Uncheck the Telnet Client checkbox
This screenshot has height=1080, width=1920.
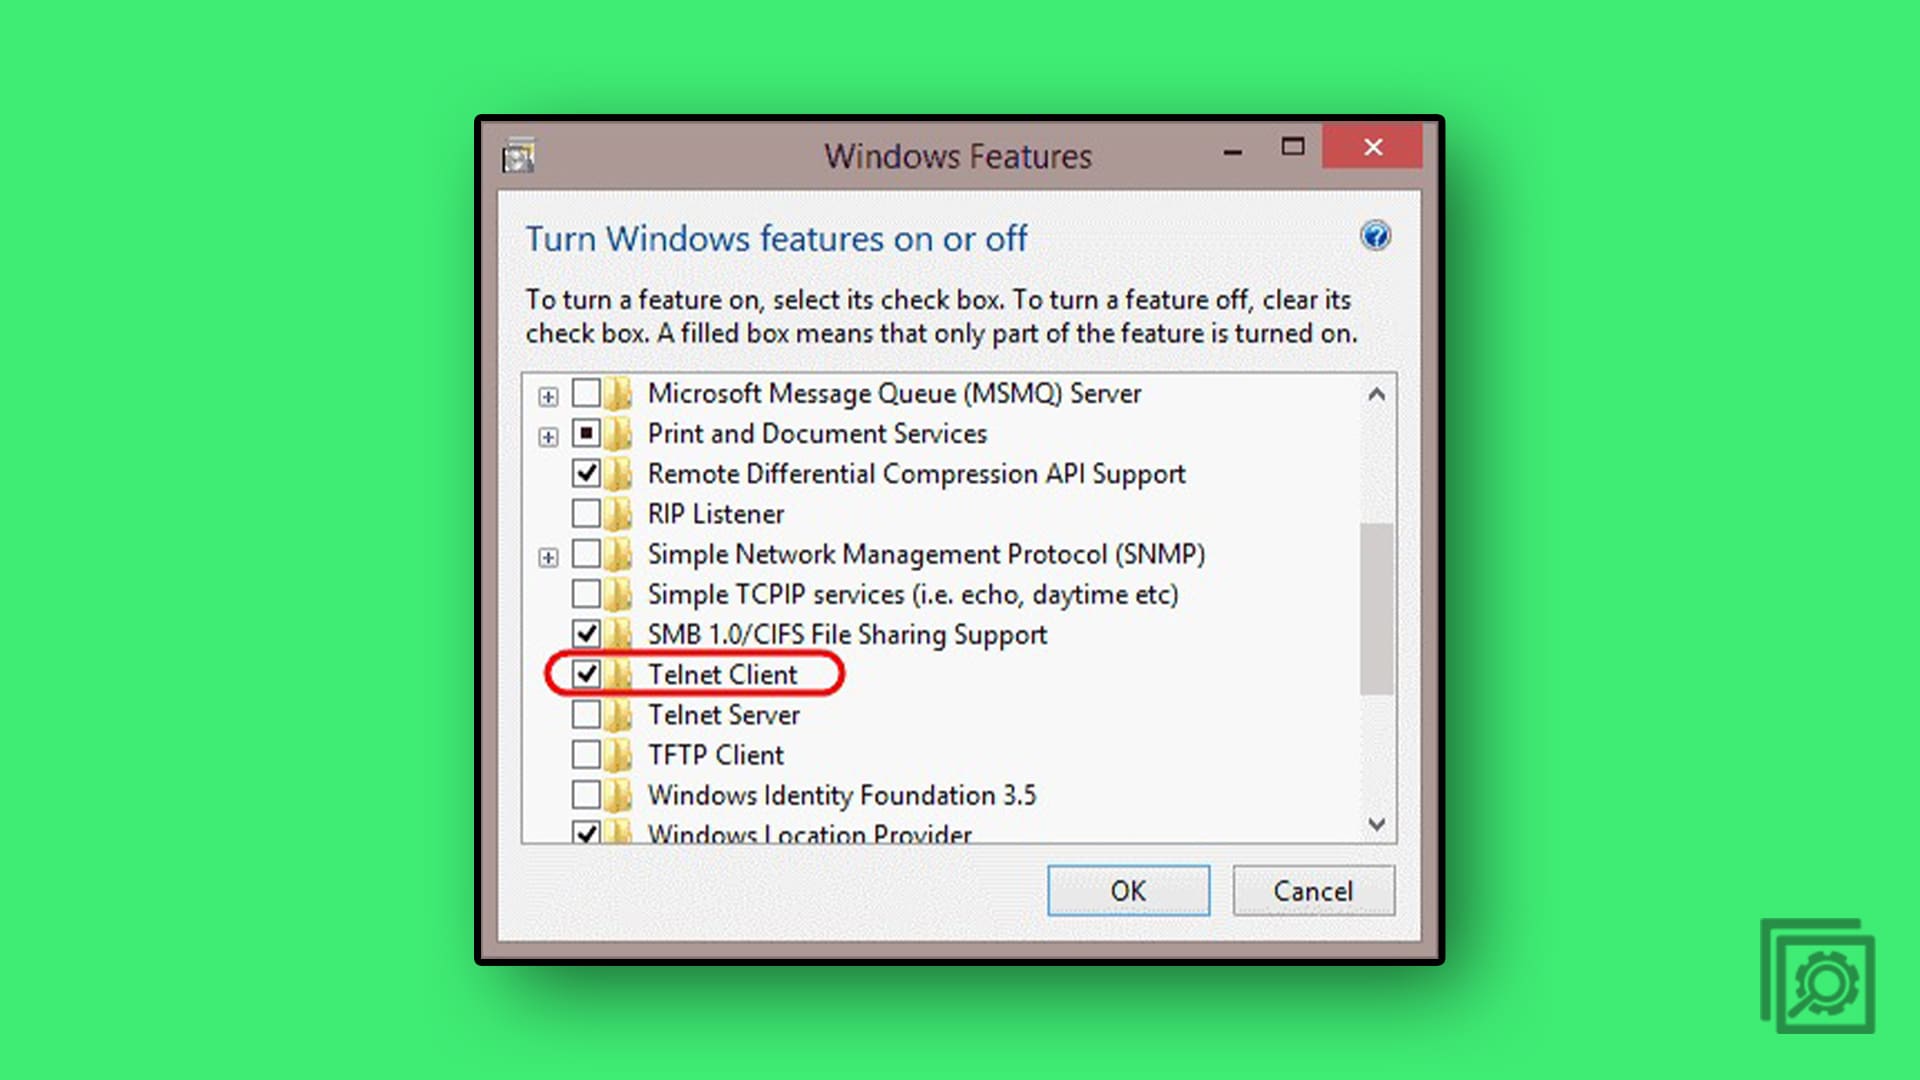(586, 674)
